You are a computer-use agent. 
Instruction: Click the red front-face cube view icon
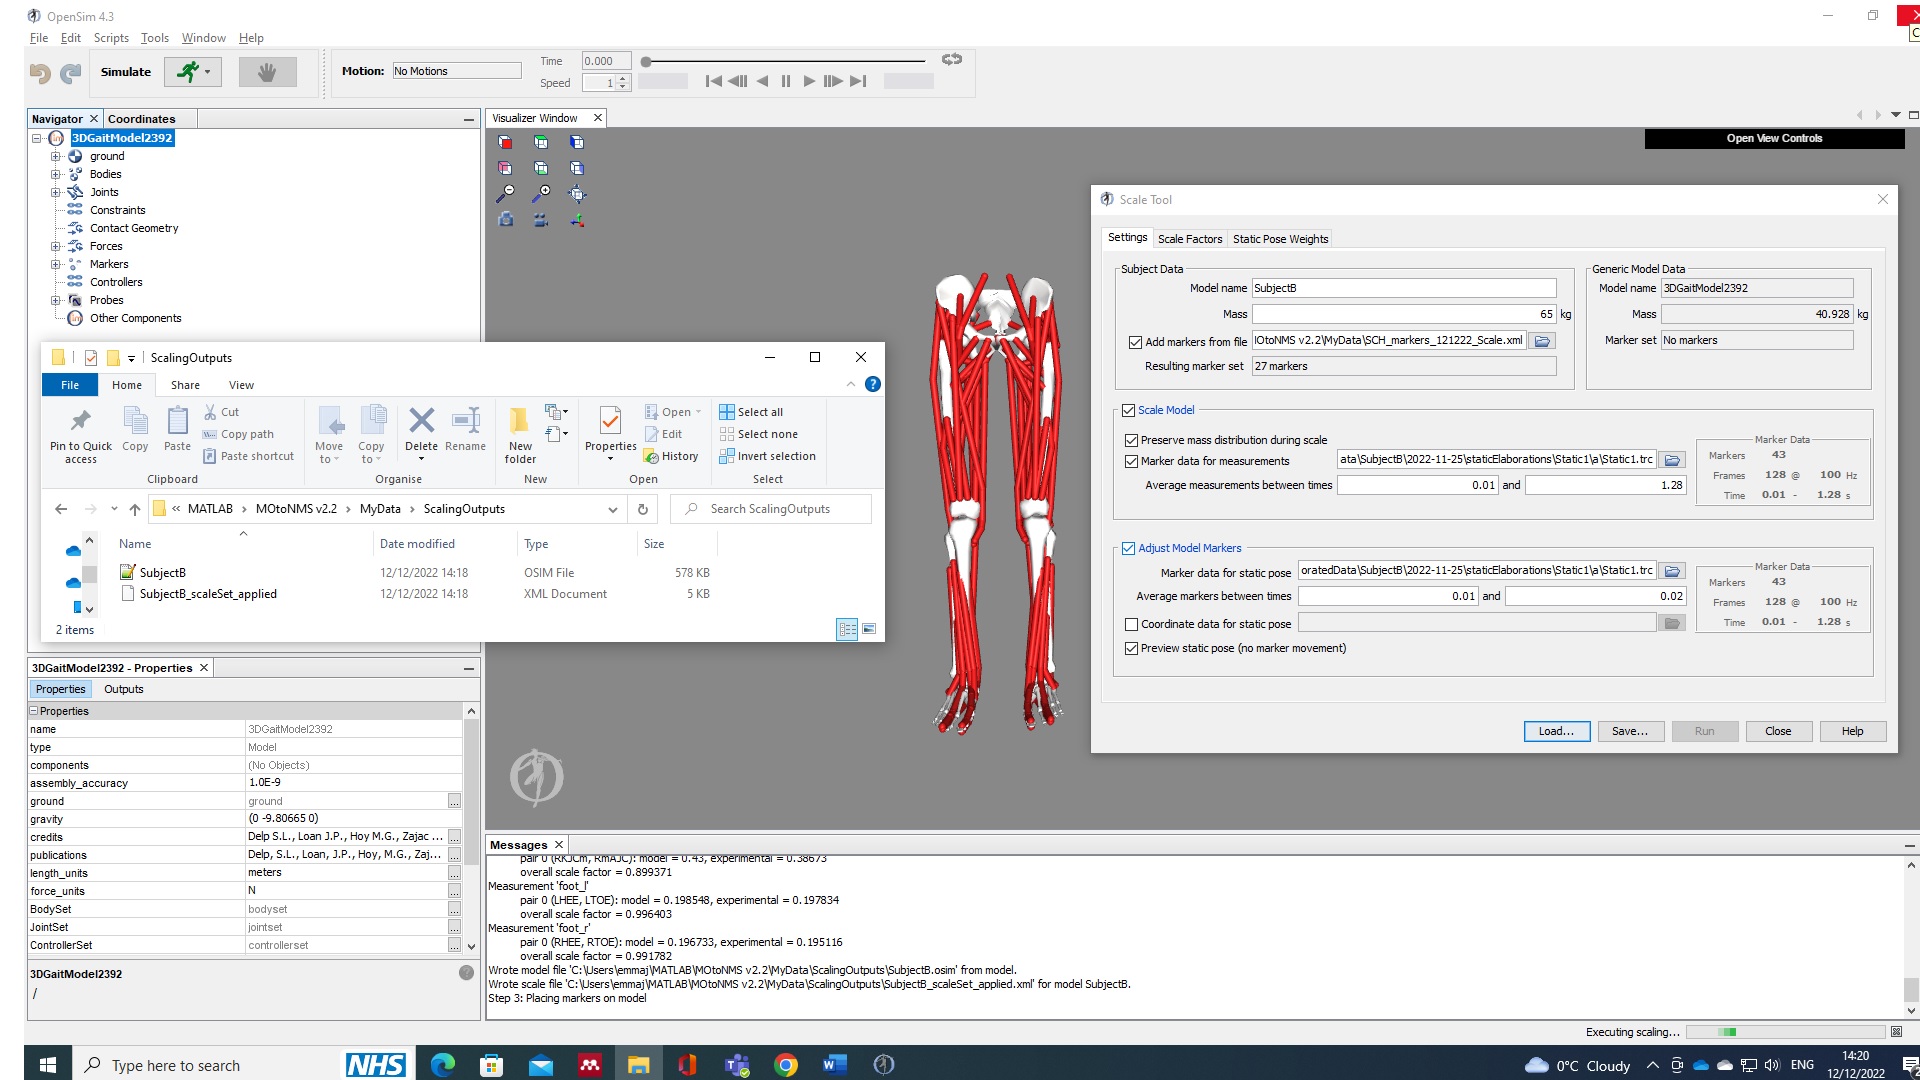tap(505, 142)
